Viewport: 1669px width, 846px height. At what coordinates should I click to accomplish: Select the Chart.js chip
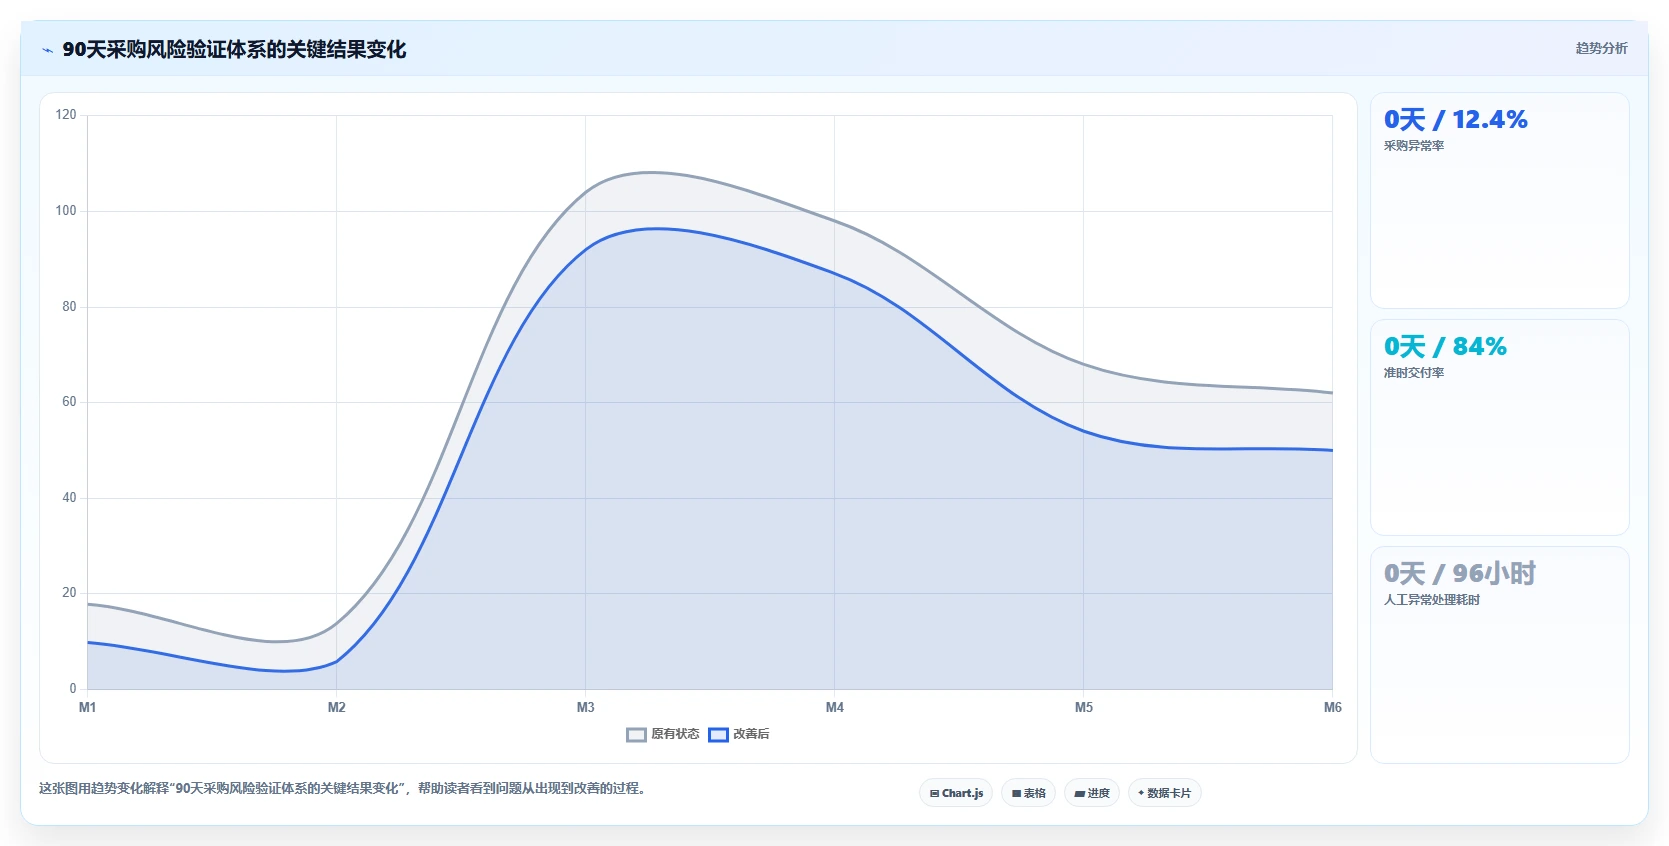(x=956, y=793)
